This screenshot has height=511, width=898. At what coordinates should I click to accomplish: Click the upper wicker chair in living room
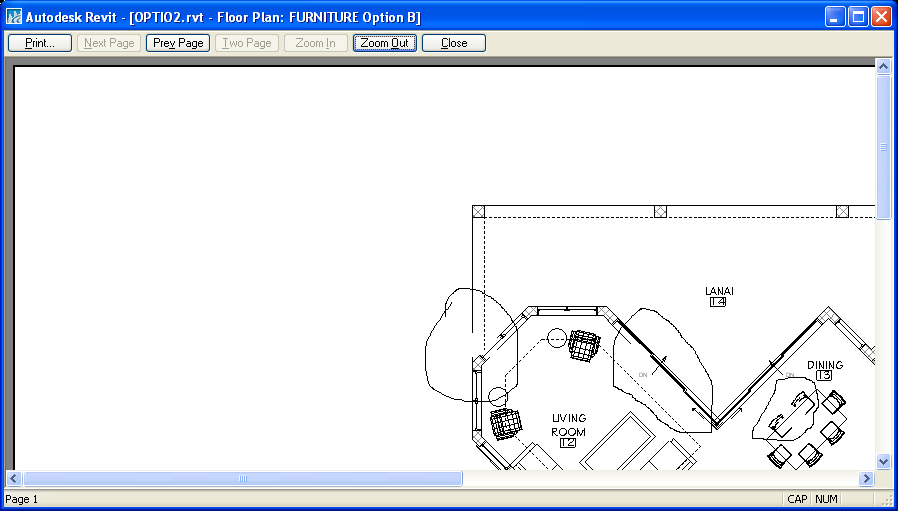pyautogui.click(x=585, y=345)
